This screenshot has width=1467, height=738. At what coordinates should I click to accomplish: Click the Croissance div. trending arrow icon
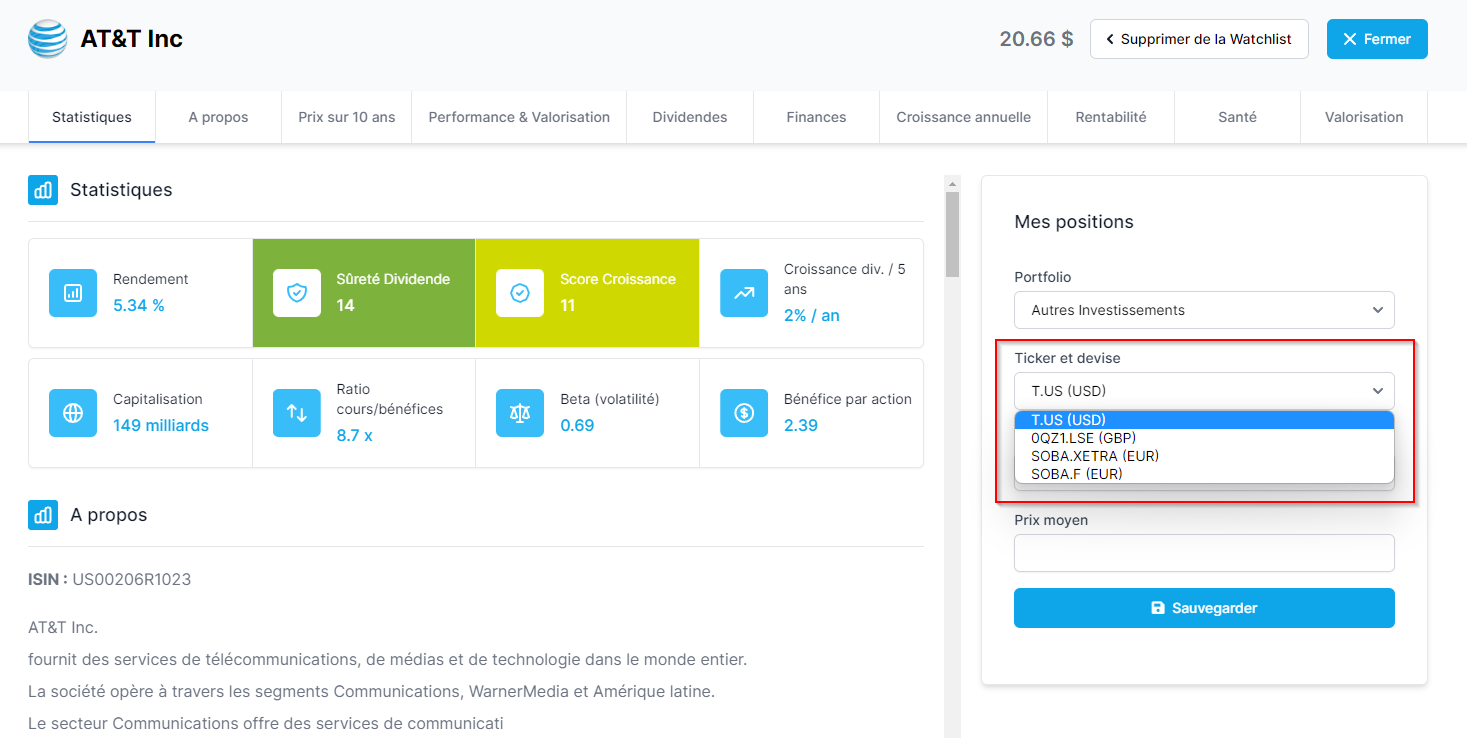point(744,293)
